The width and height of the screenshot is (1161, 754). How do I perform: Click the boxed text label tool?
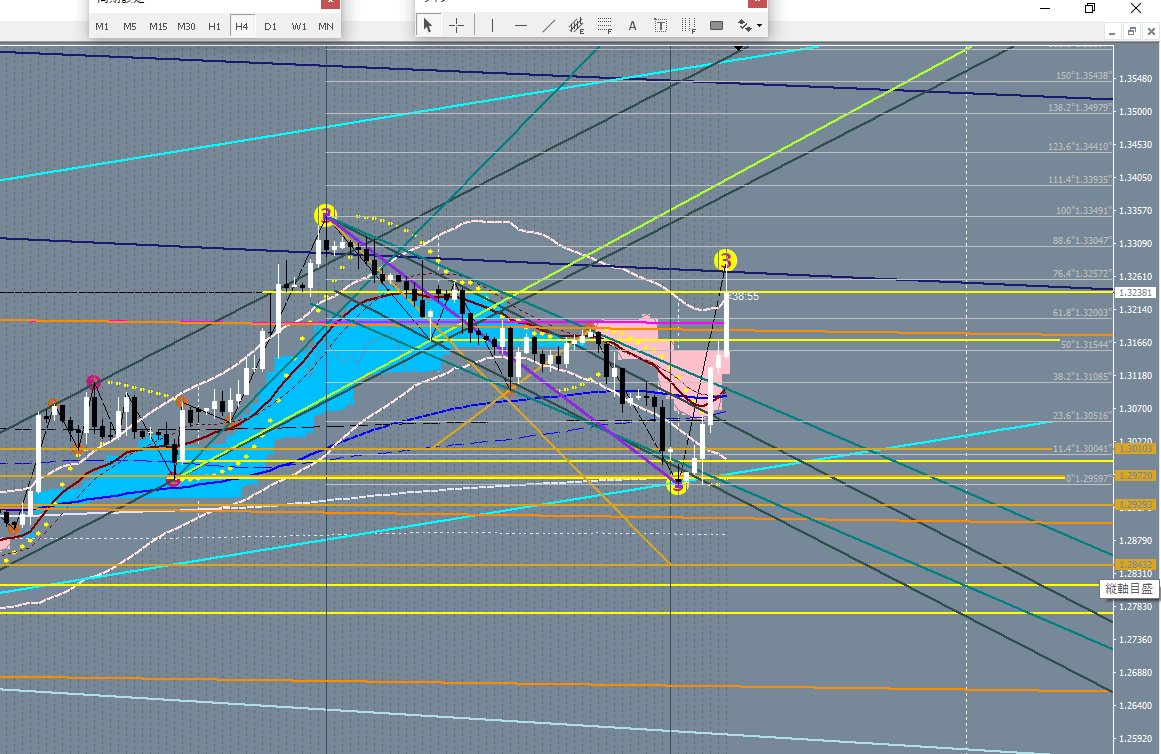point(660,25)
